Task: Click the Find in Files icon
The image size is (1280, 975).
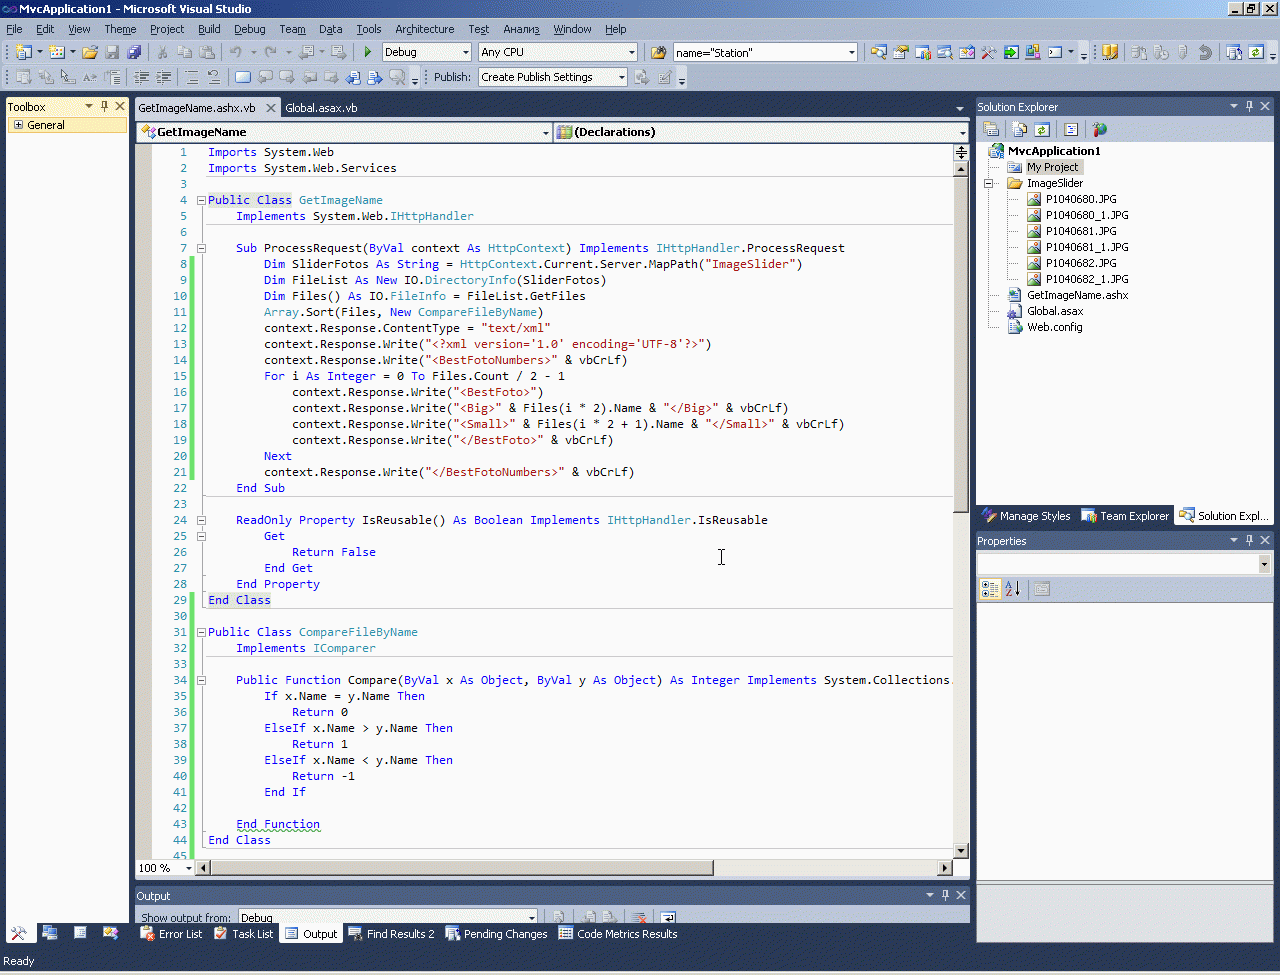Action: 658,52
